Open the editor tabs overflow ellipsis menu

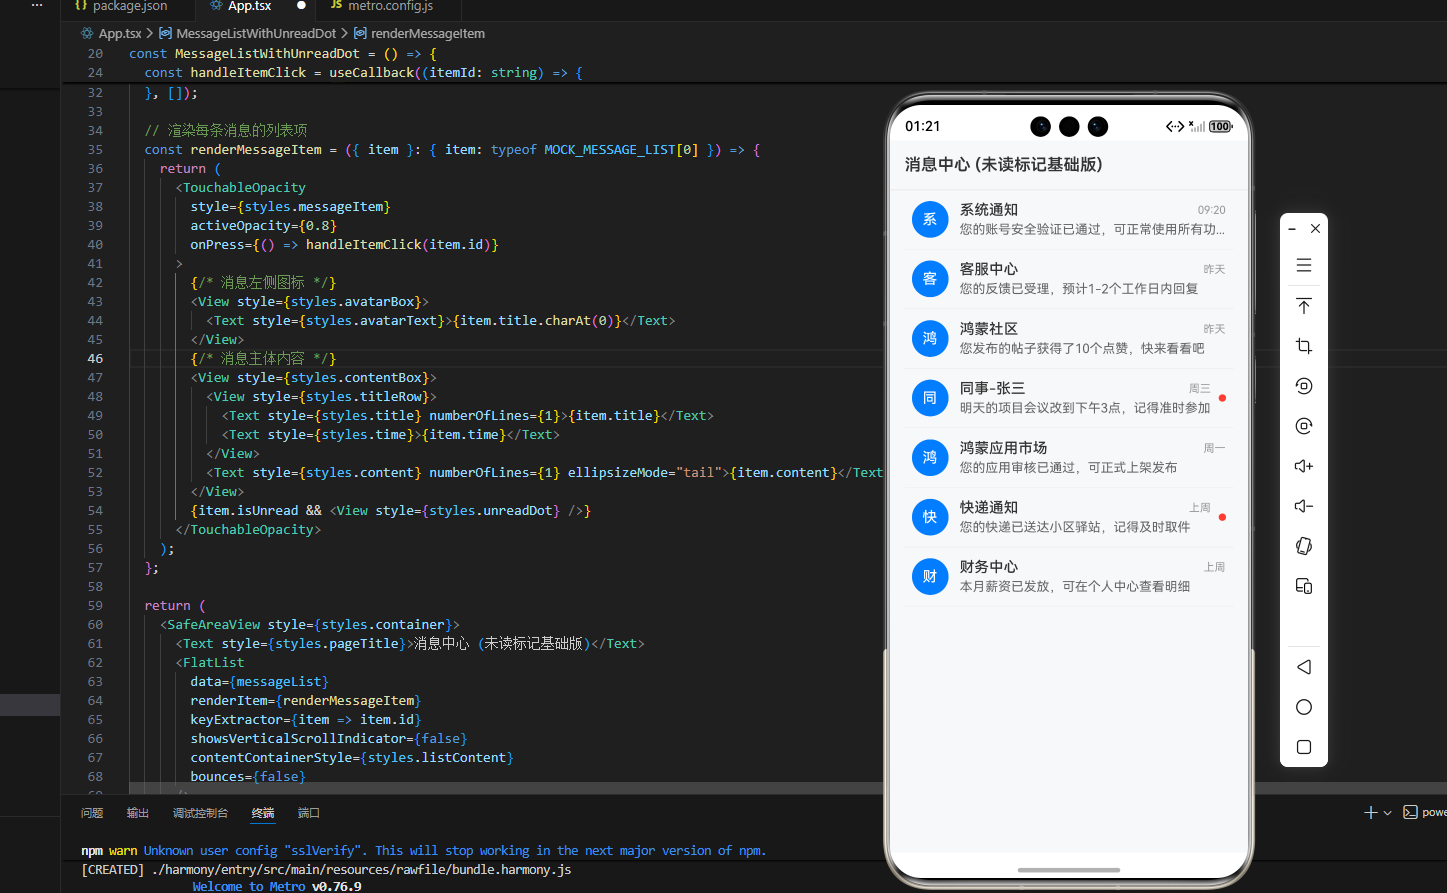(x=37, y=6)
